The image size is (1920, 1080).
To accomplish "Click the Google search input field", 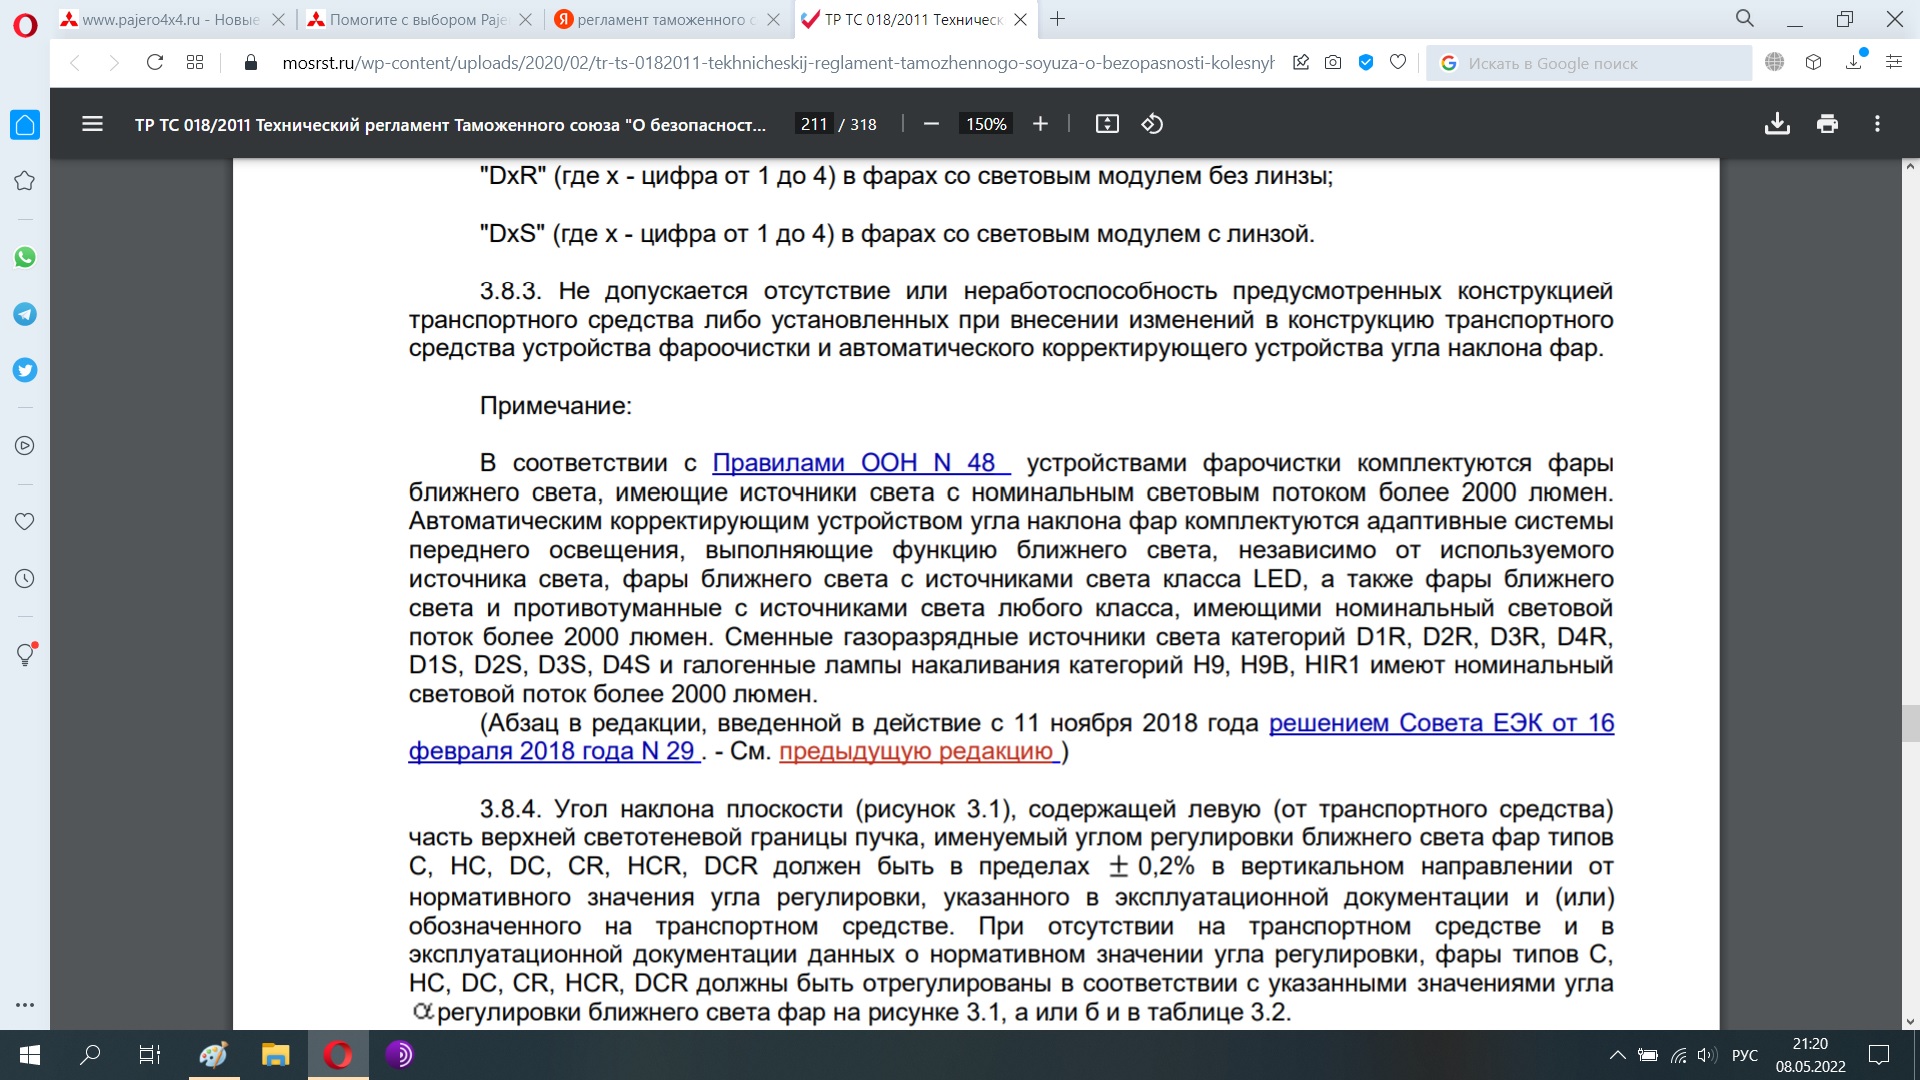I will [x=1600, y=63].
